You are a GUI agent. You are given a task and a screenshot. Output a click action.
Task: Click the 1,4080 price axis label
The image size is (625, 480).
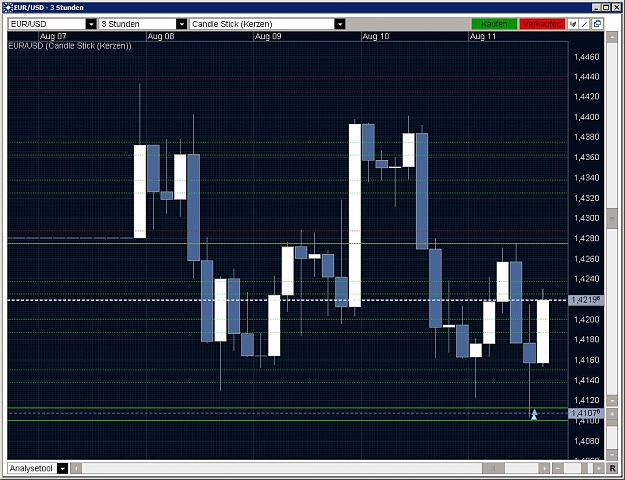pos(586,441)
